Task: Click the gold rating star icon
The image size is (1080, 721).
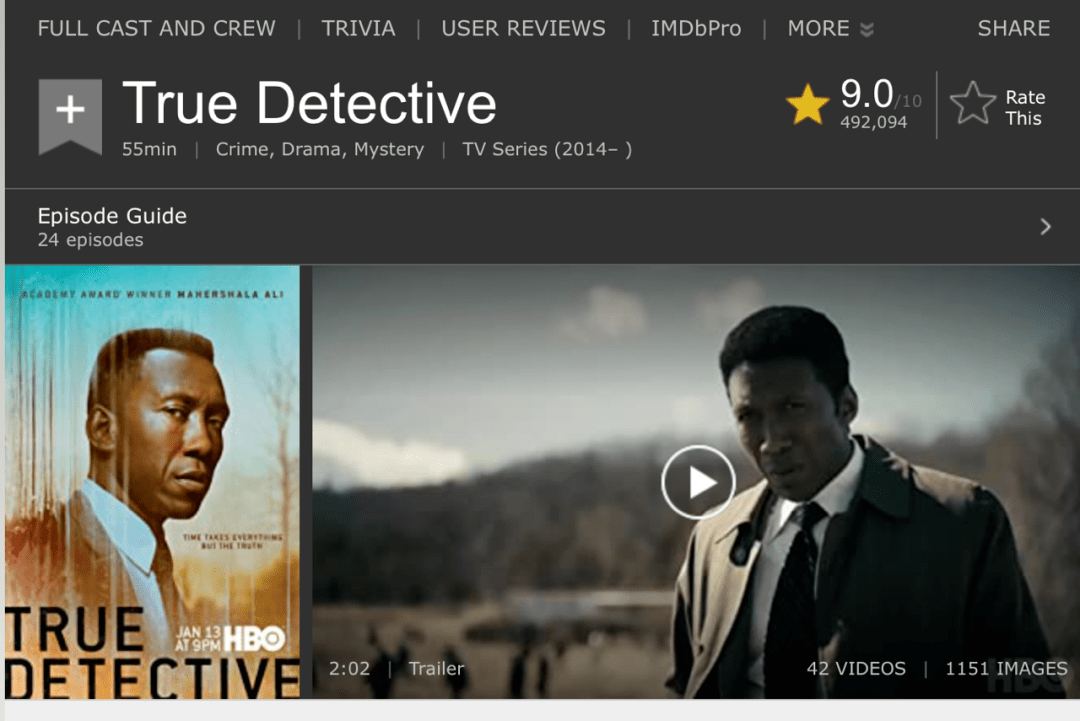Action: pos(807,105)
